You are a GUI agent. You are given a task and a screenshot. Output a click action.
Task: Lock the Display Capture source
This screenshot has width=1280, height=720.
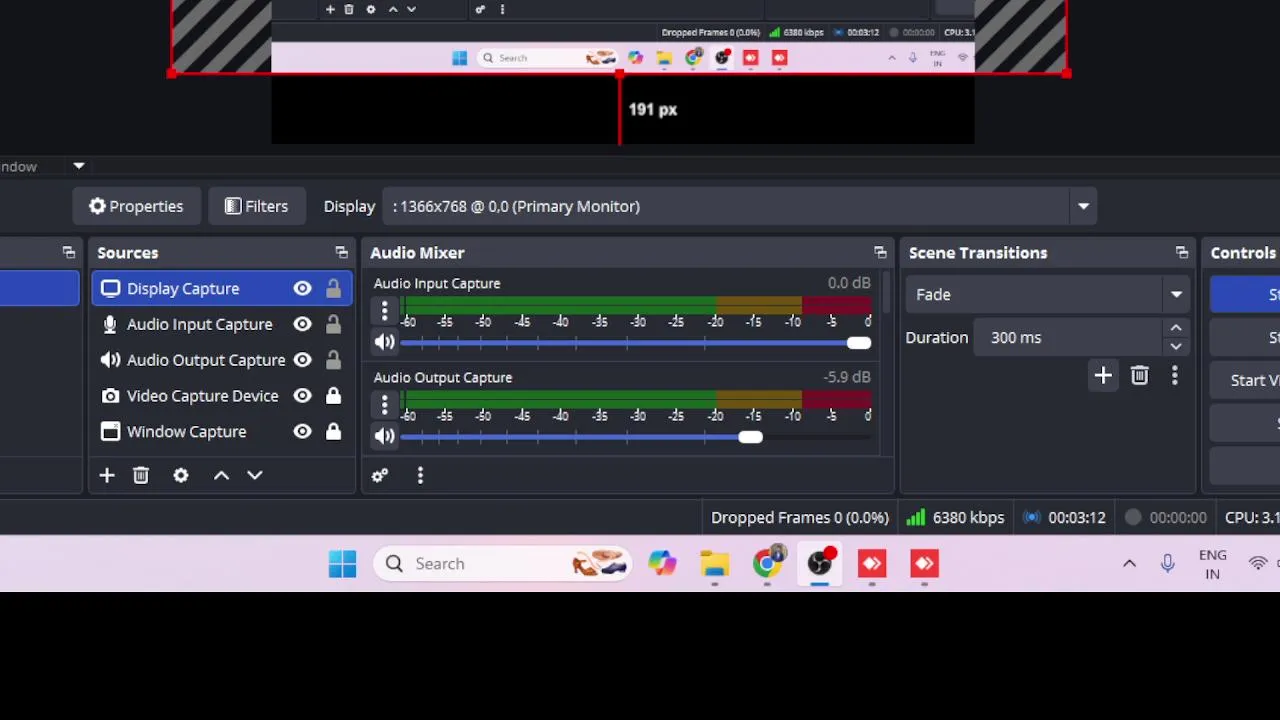tap(333, 289)
